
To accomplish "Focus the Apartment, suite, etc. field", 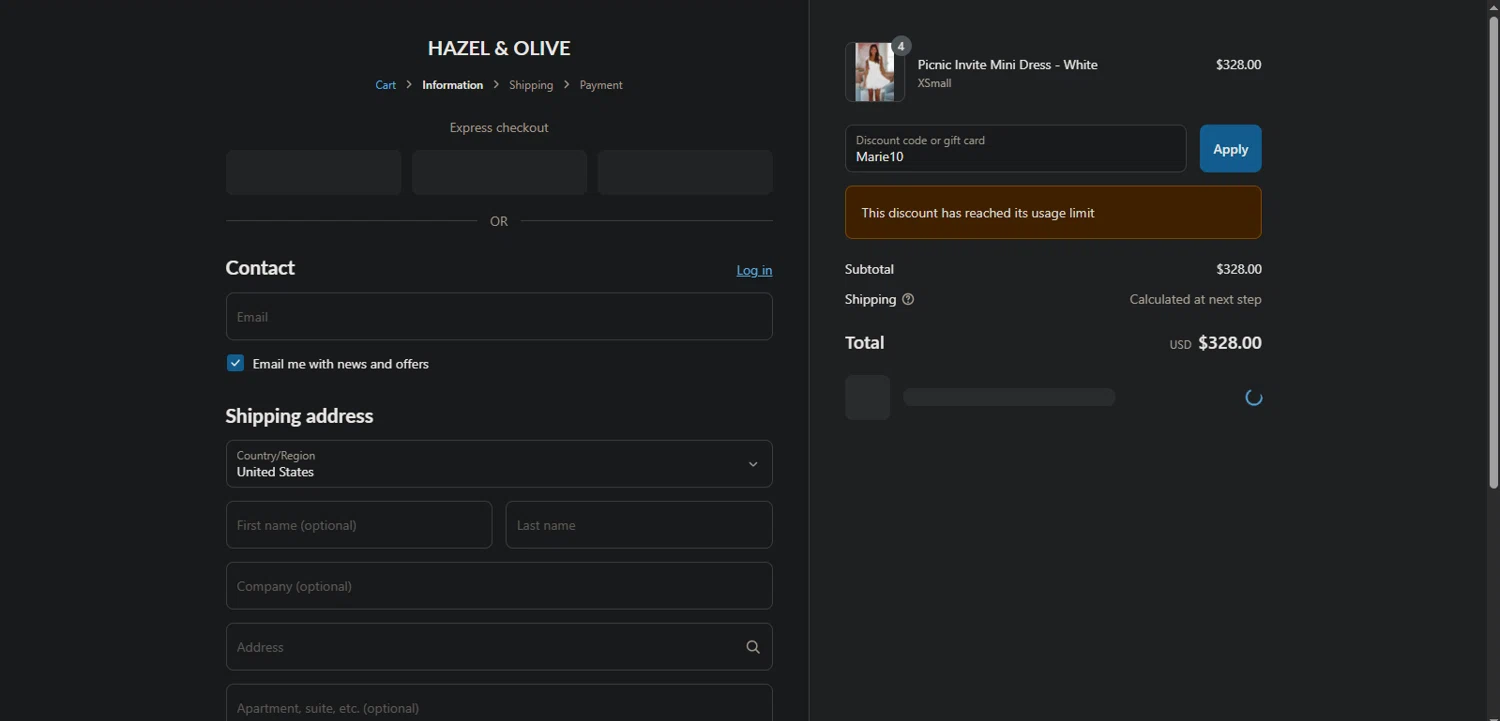I will coord(499,703).
